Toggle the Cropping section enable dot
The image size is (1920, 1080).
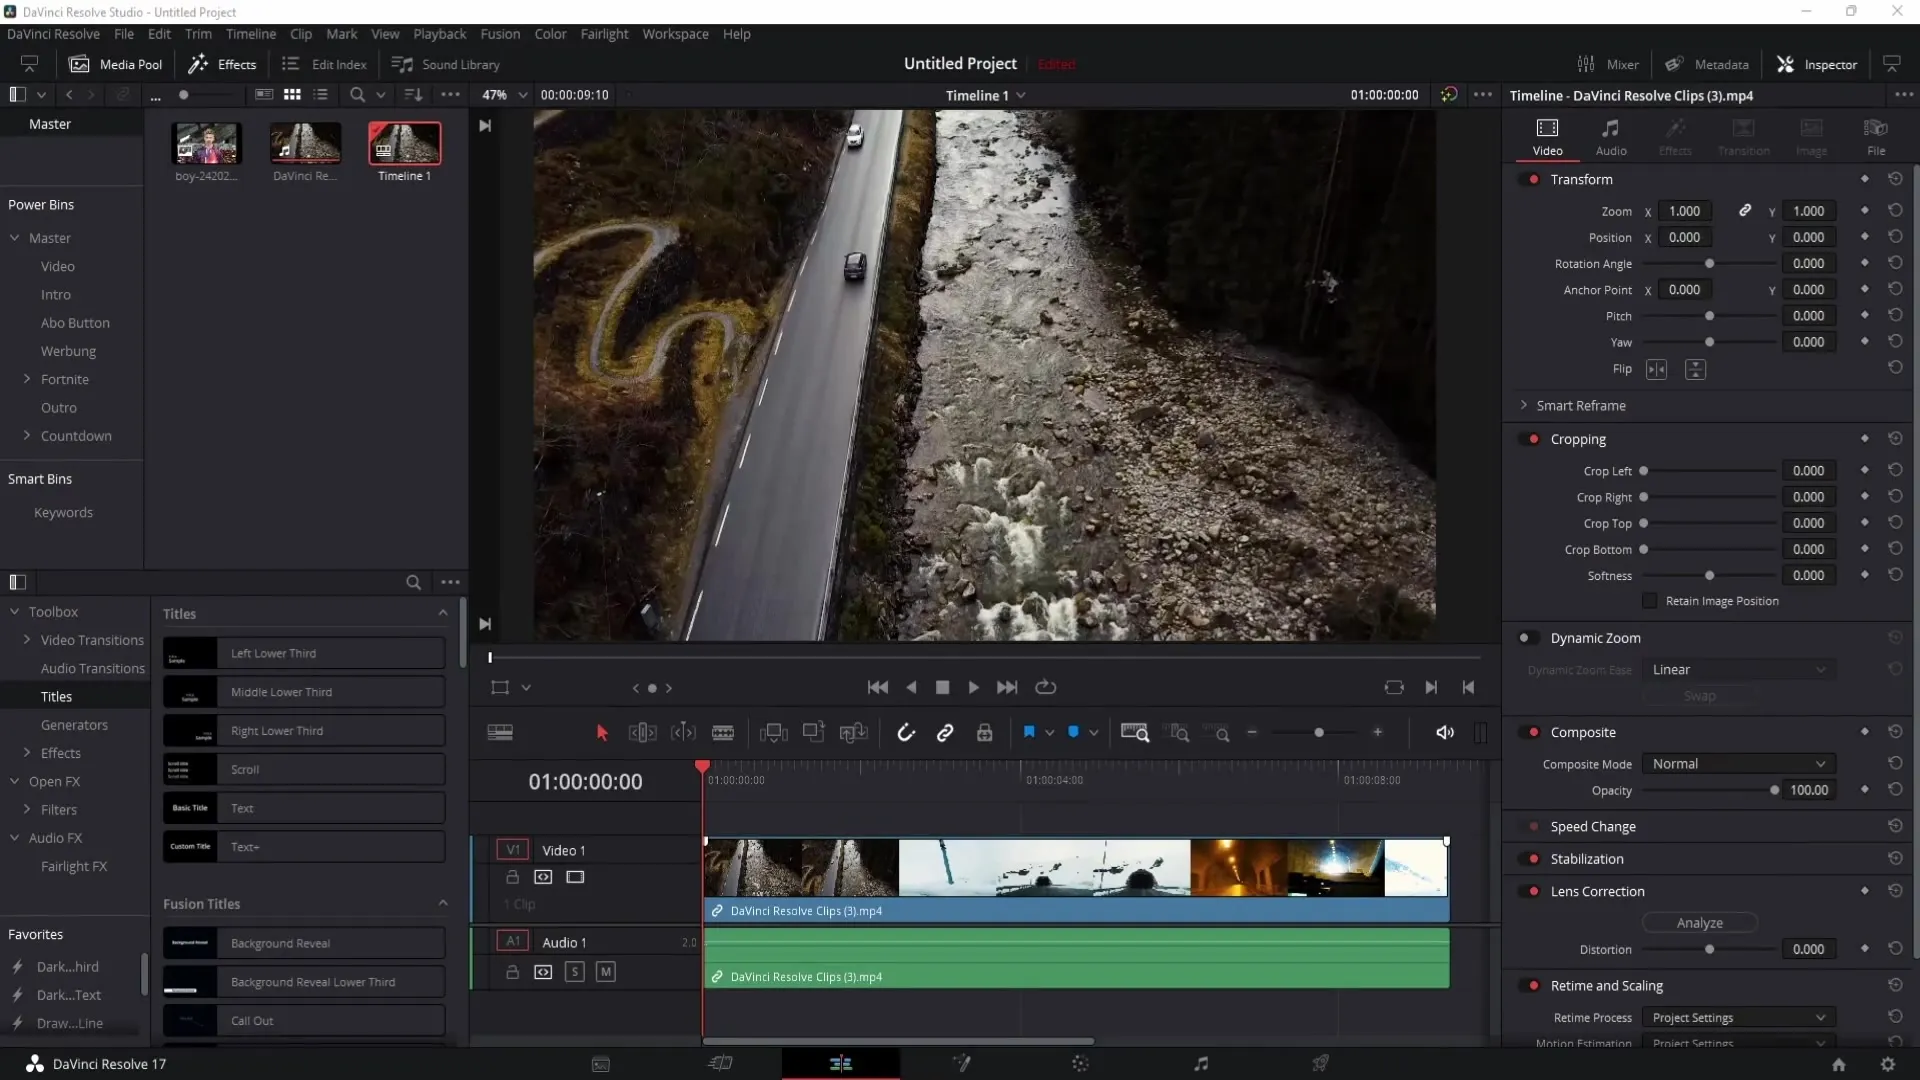point(1534,439)
